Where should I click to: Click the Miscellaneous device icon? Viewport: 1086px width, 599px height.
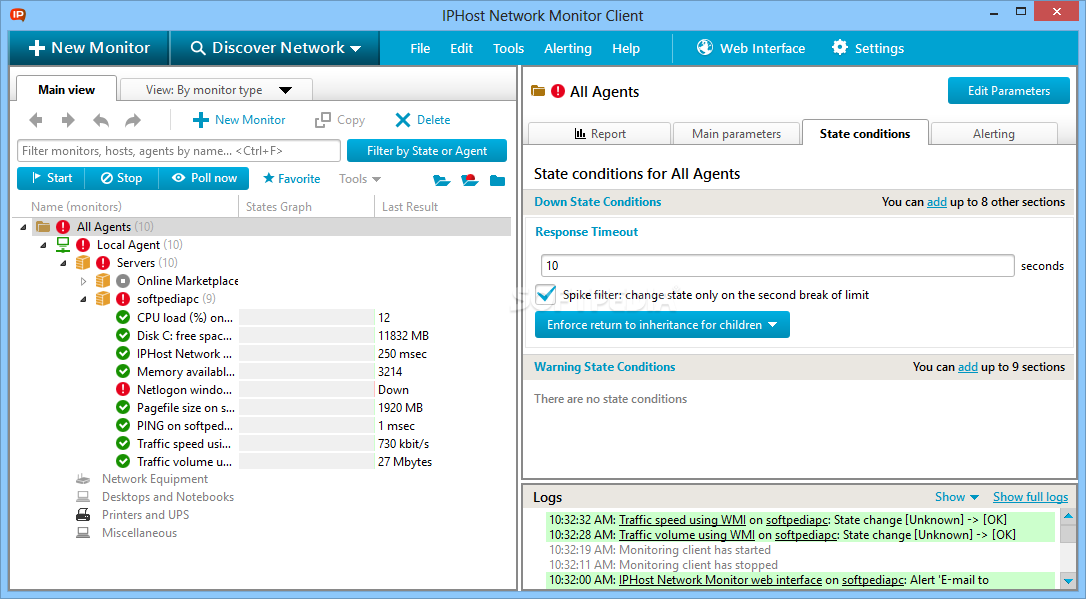pos(83,533)
